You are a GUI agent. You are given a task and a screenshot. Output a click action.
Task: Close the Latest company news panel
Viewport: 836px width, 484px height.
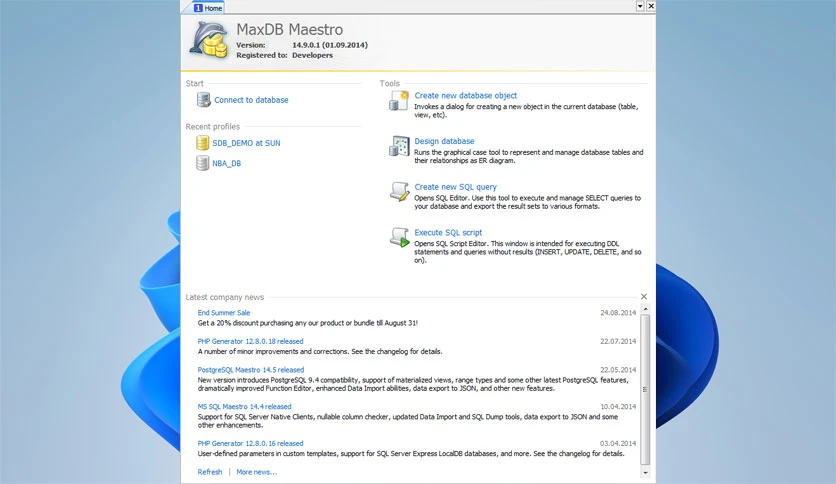tap(644, 296)
